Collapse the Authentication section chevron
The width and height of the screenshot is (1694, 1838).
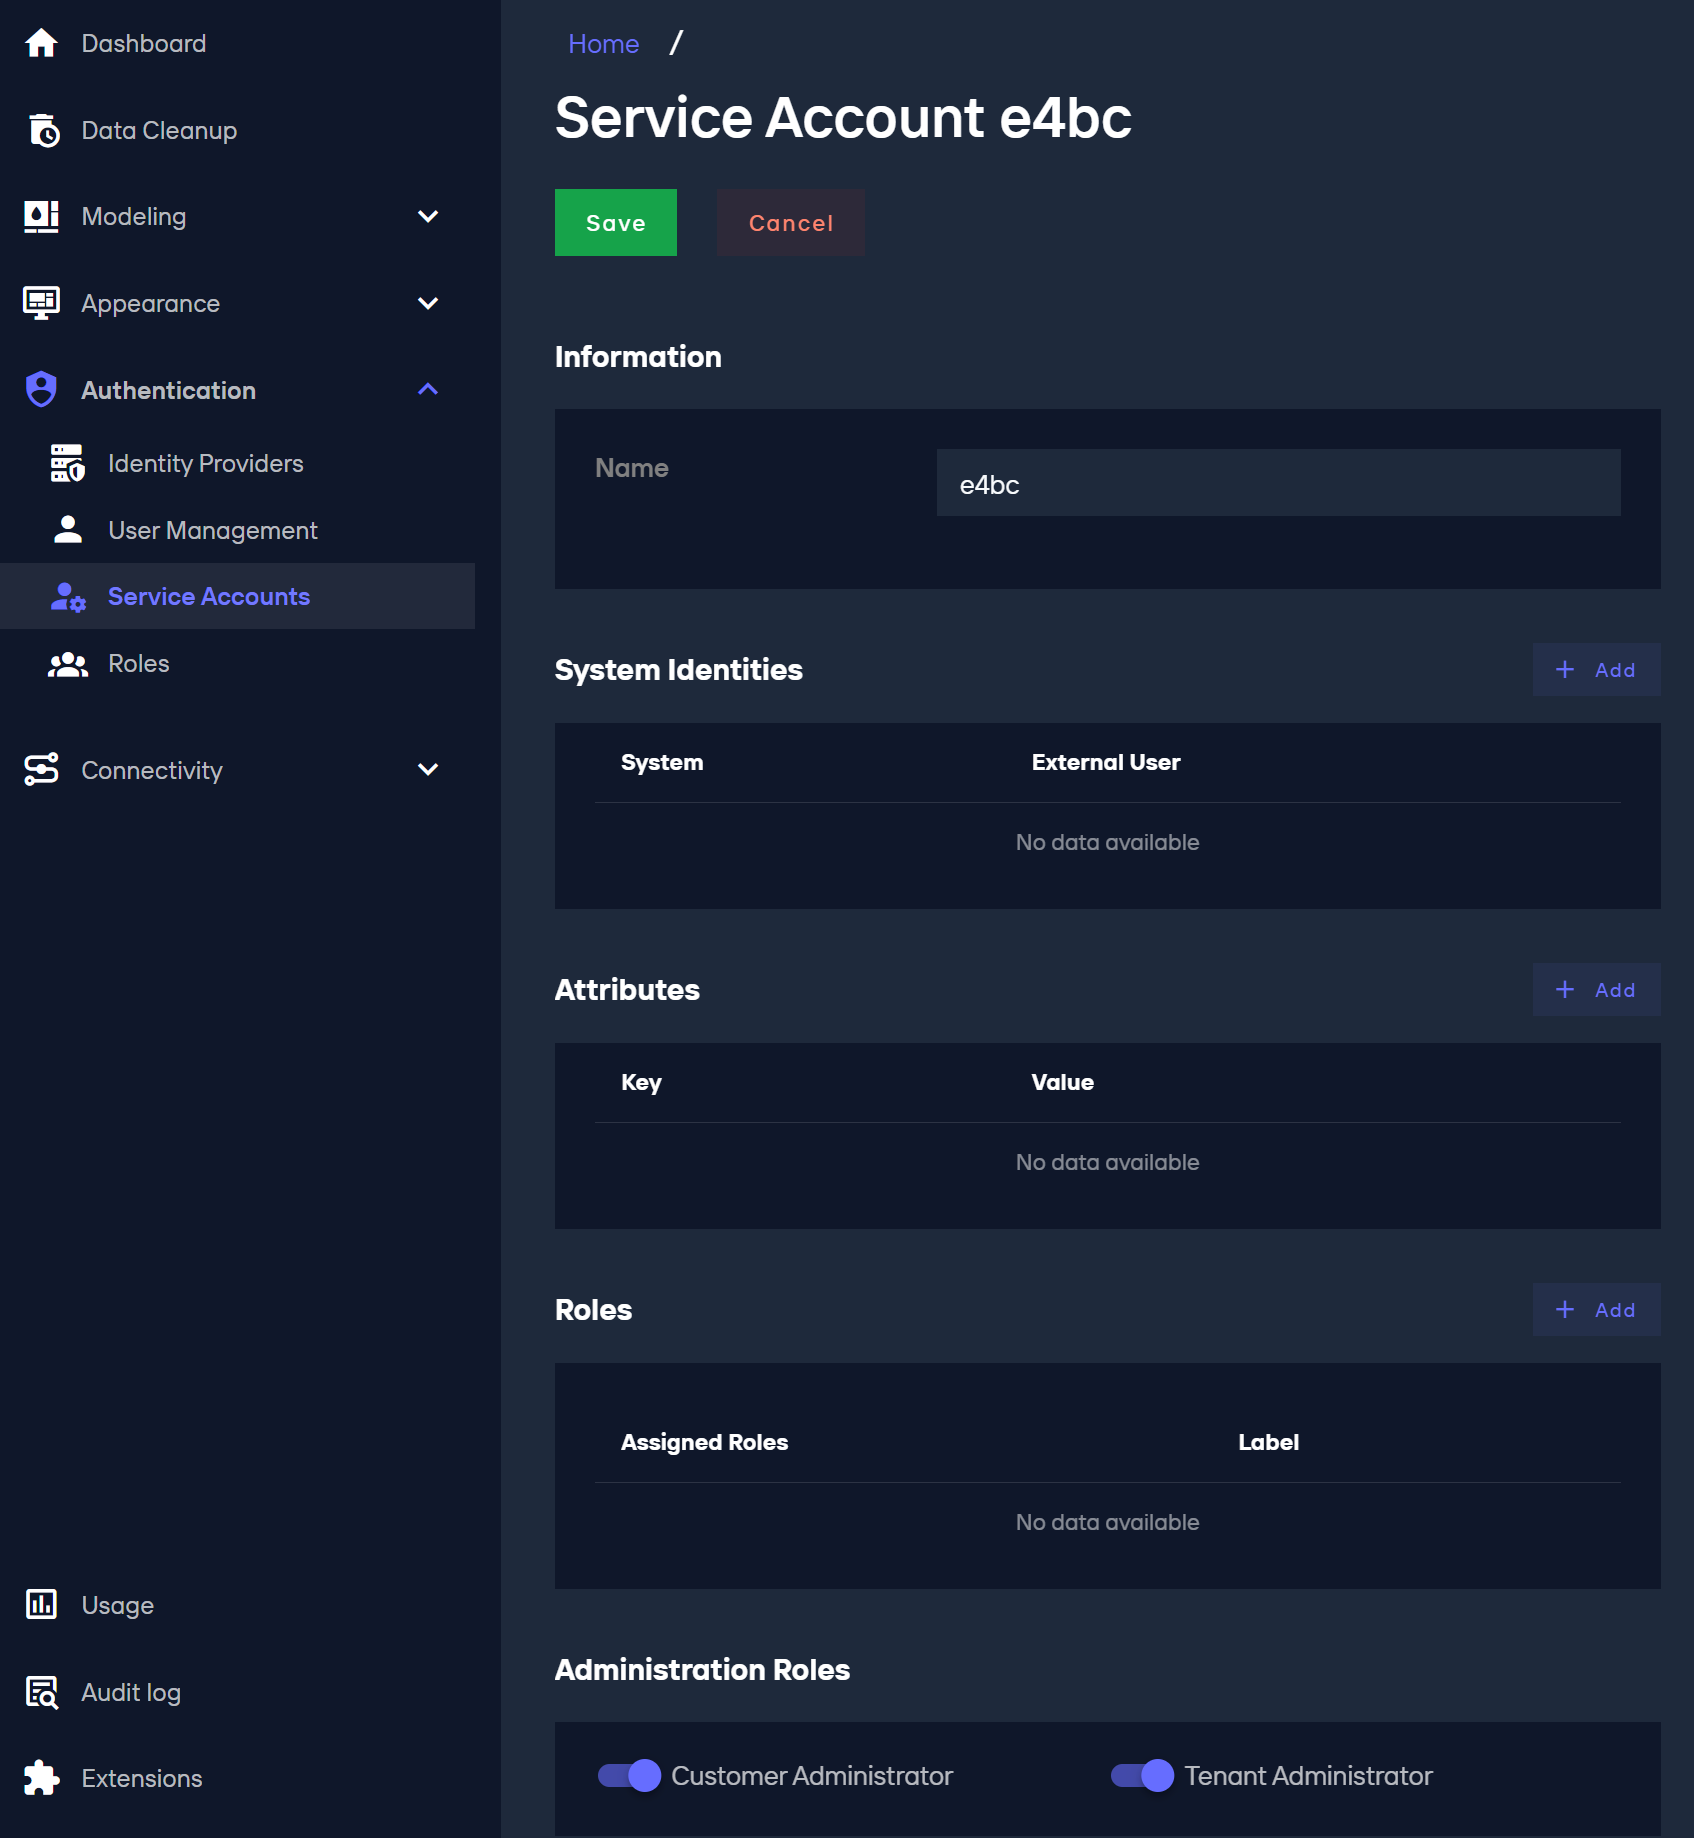428,390
